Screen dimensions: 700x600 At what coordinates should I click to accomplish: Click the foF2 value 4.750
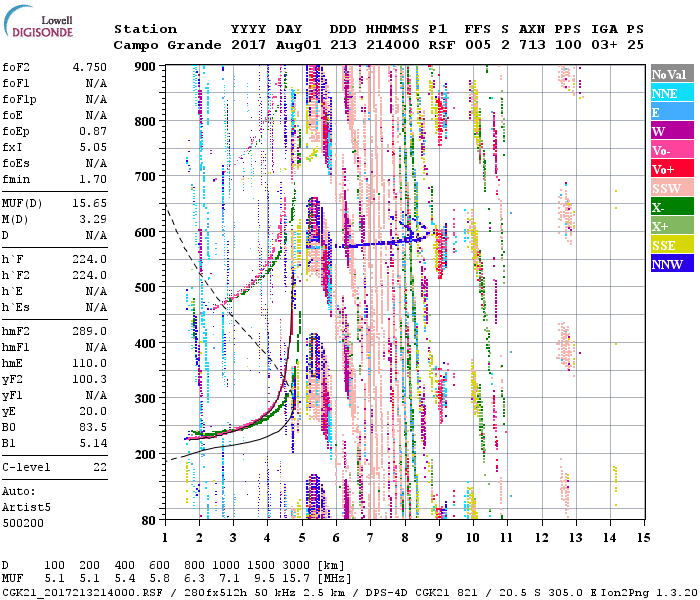click(89, 67)
